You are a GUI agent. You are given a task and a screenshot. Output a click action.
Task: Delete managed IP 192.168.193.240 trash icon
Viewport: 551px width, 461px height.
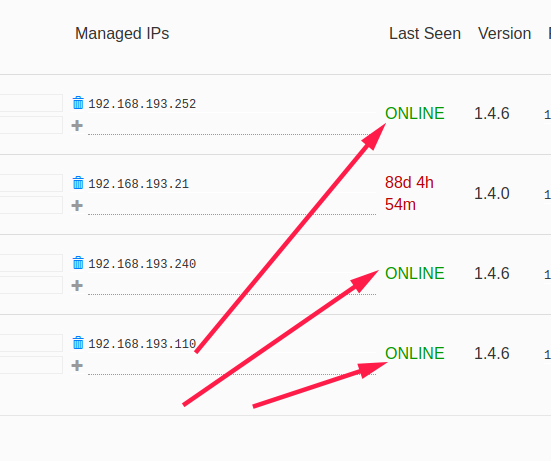click(78, 263)
